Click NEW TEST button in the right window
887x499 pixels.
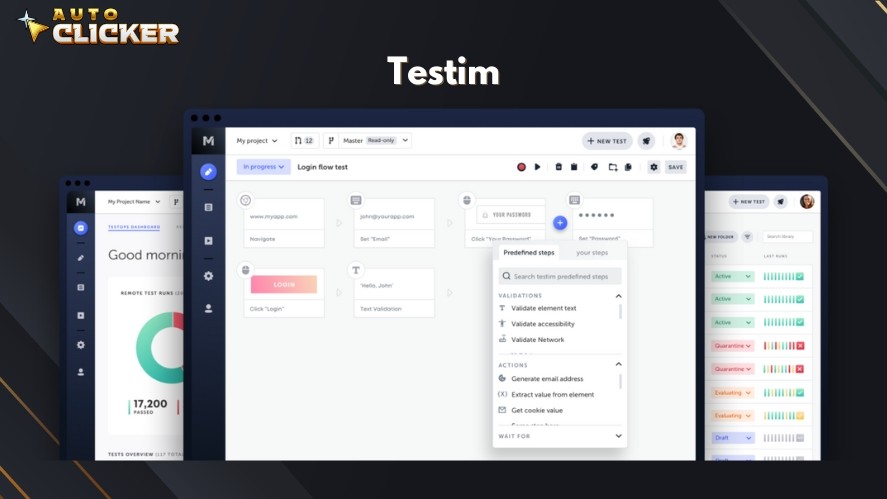(x=748, y=201)
